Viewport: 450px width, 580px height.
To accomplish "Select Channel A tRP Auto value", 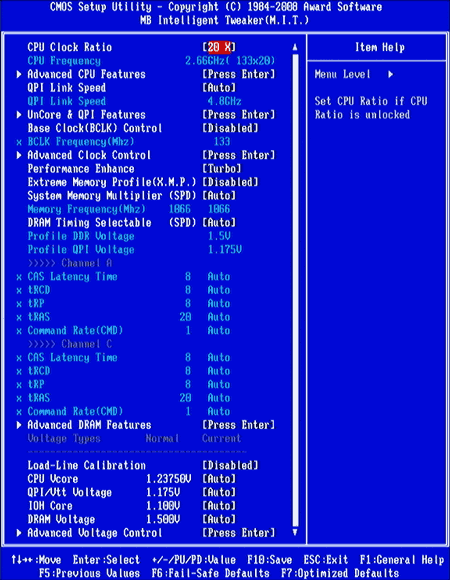I will click(219, 303).
